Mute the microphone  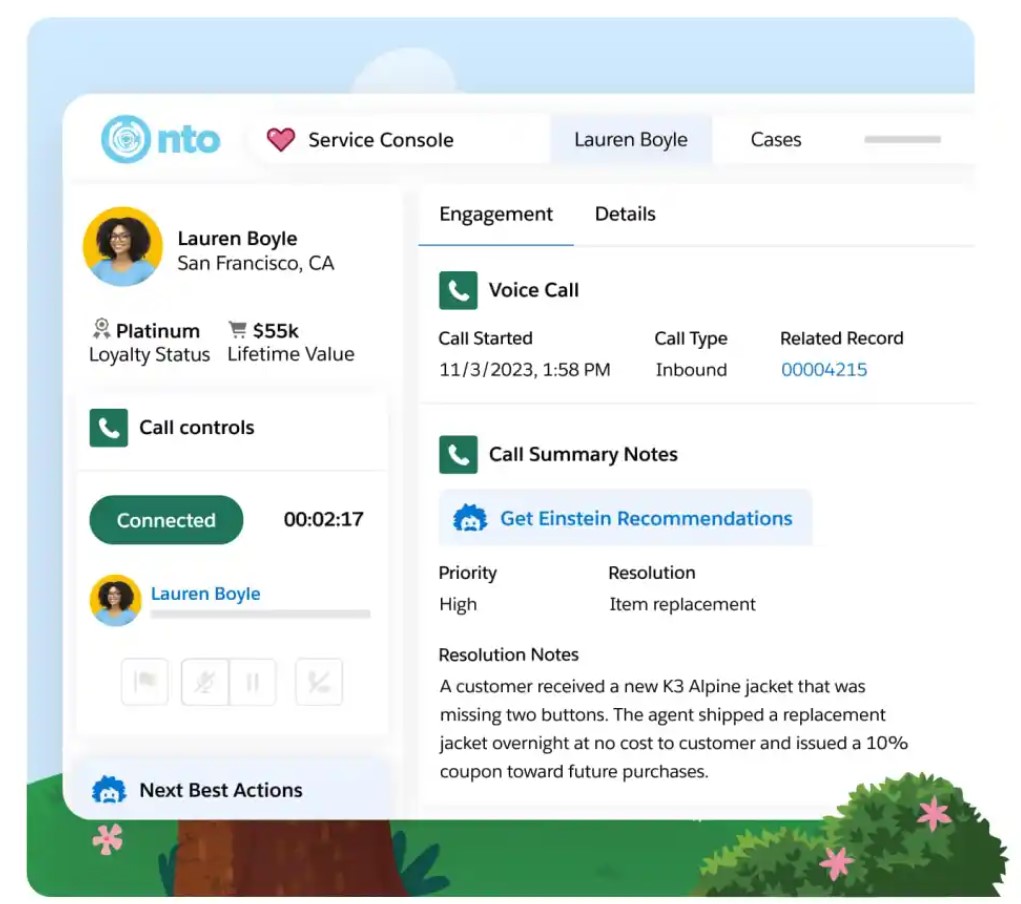(205, 682)
